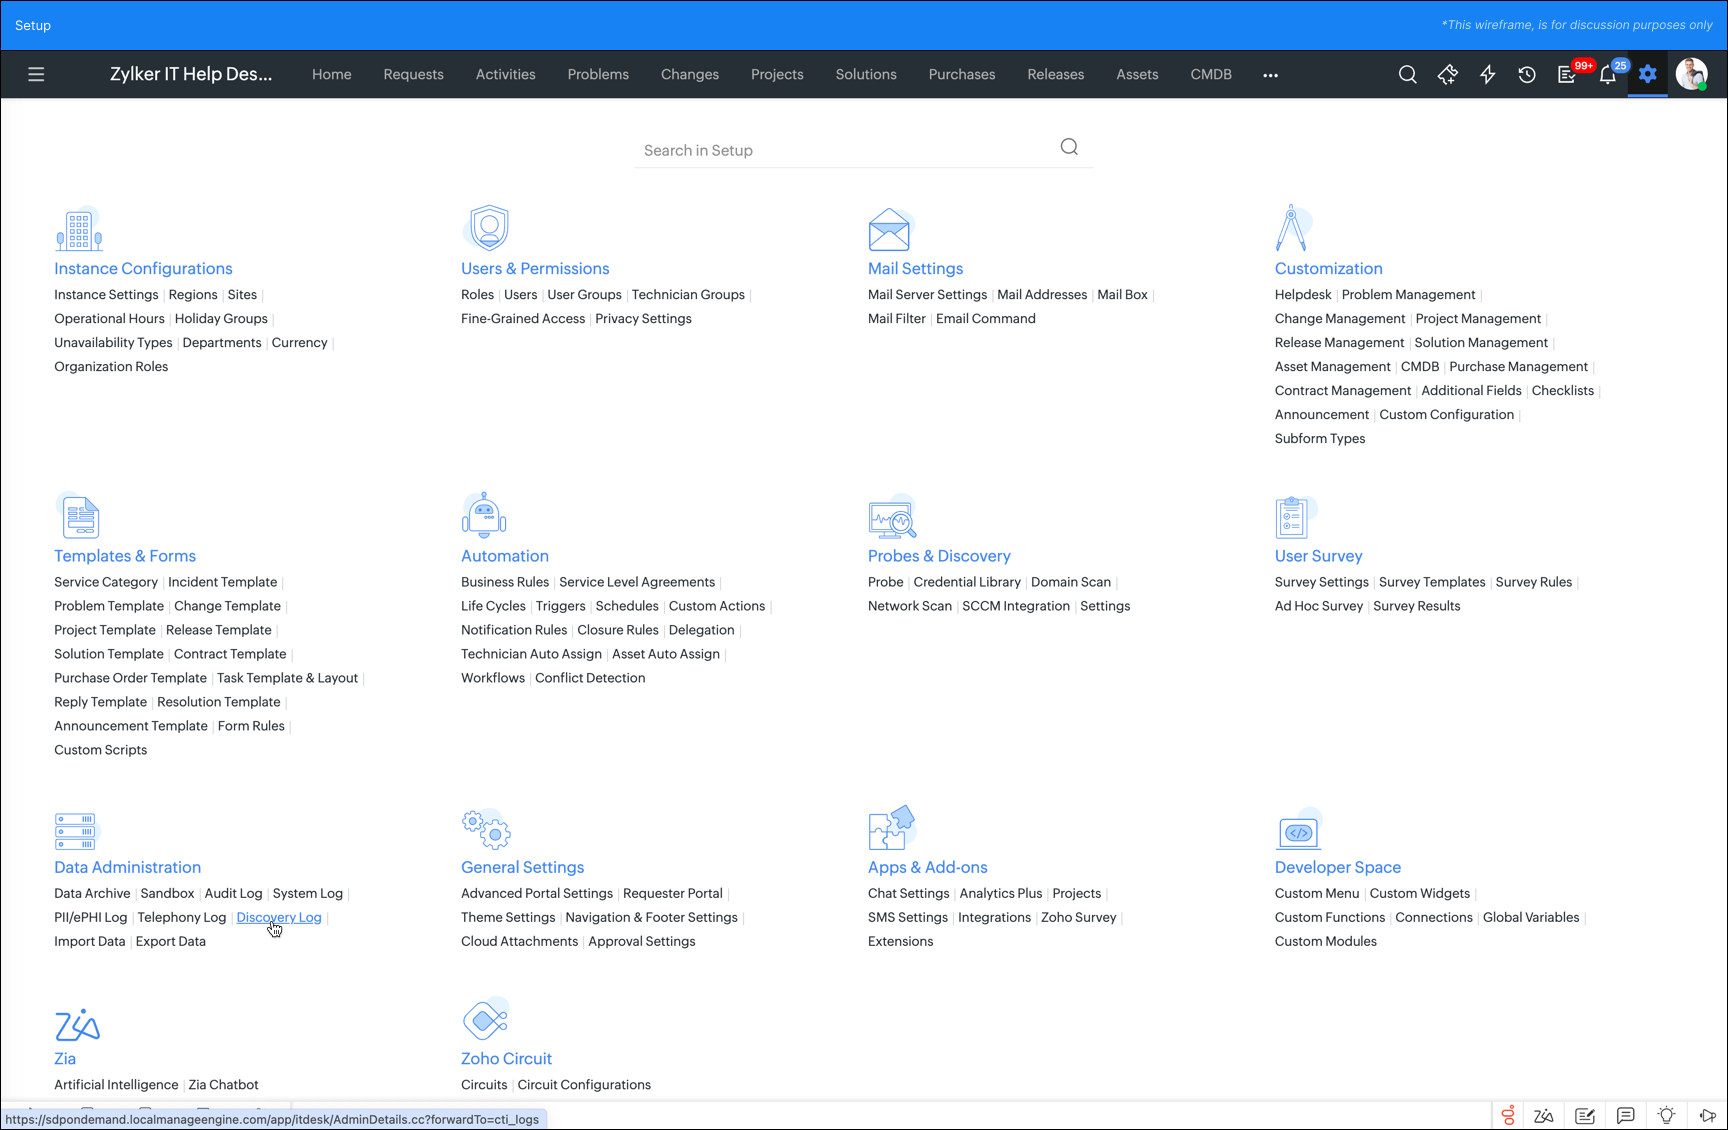Click the Zylker IT Help Desk title
1728x1130 pixels.
[x=191, y=74]
